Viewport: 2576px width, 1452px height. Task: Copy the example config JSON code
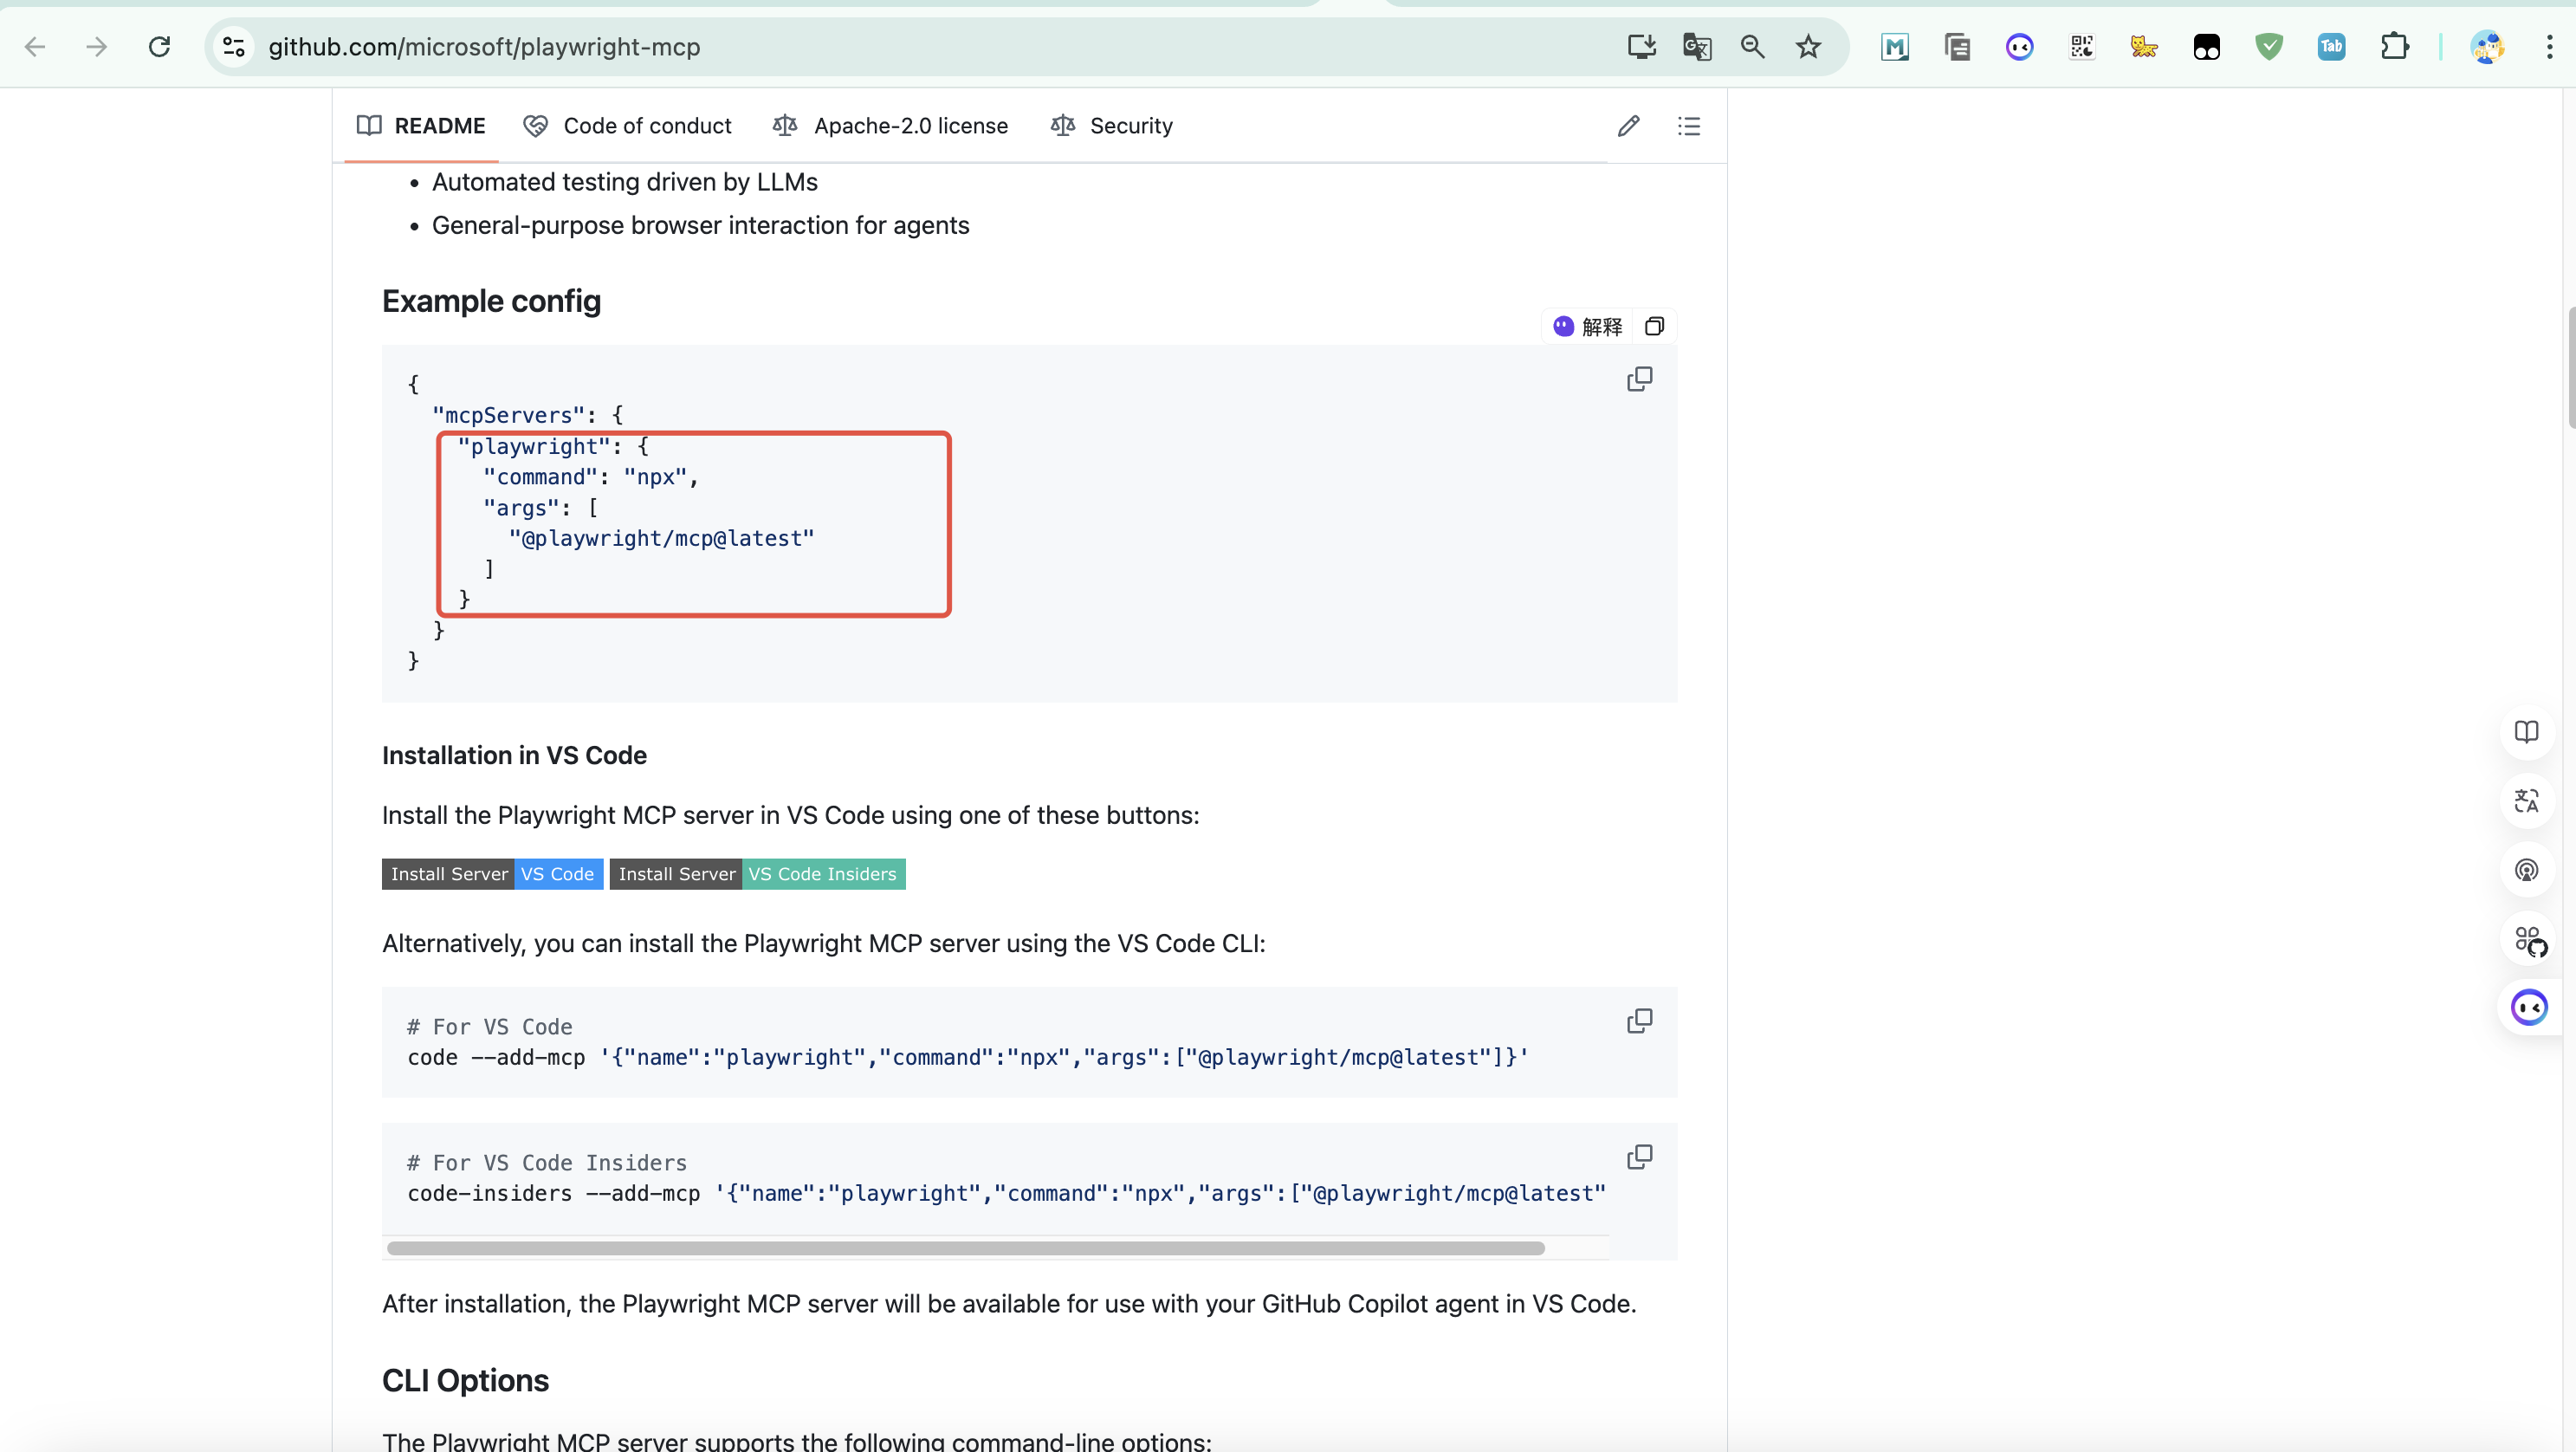click(x=1639, y=379)
